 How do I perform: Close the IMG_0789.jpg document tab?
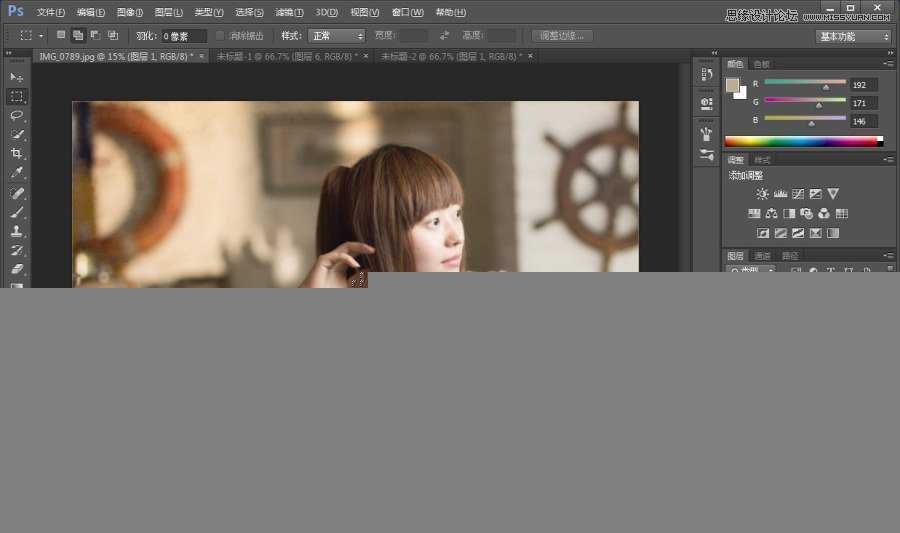[201, 56]
